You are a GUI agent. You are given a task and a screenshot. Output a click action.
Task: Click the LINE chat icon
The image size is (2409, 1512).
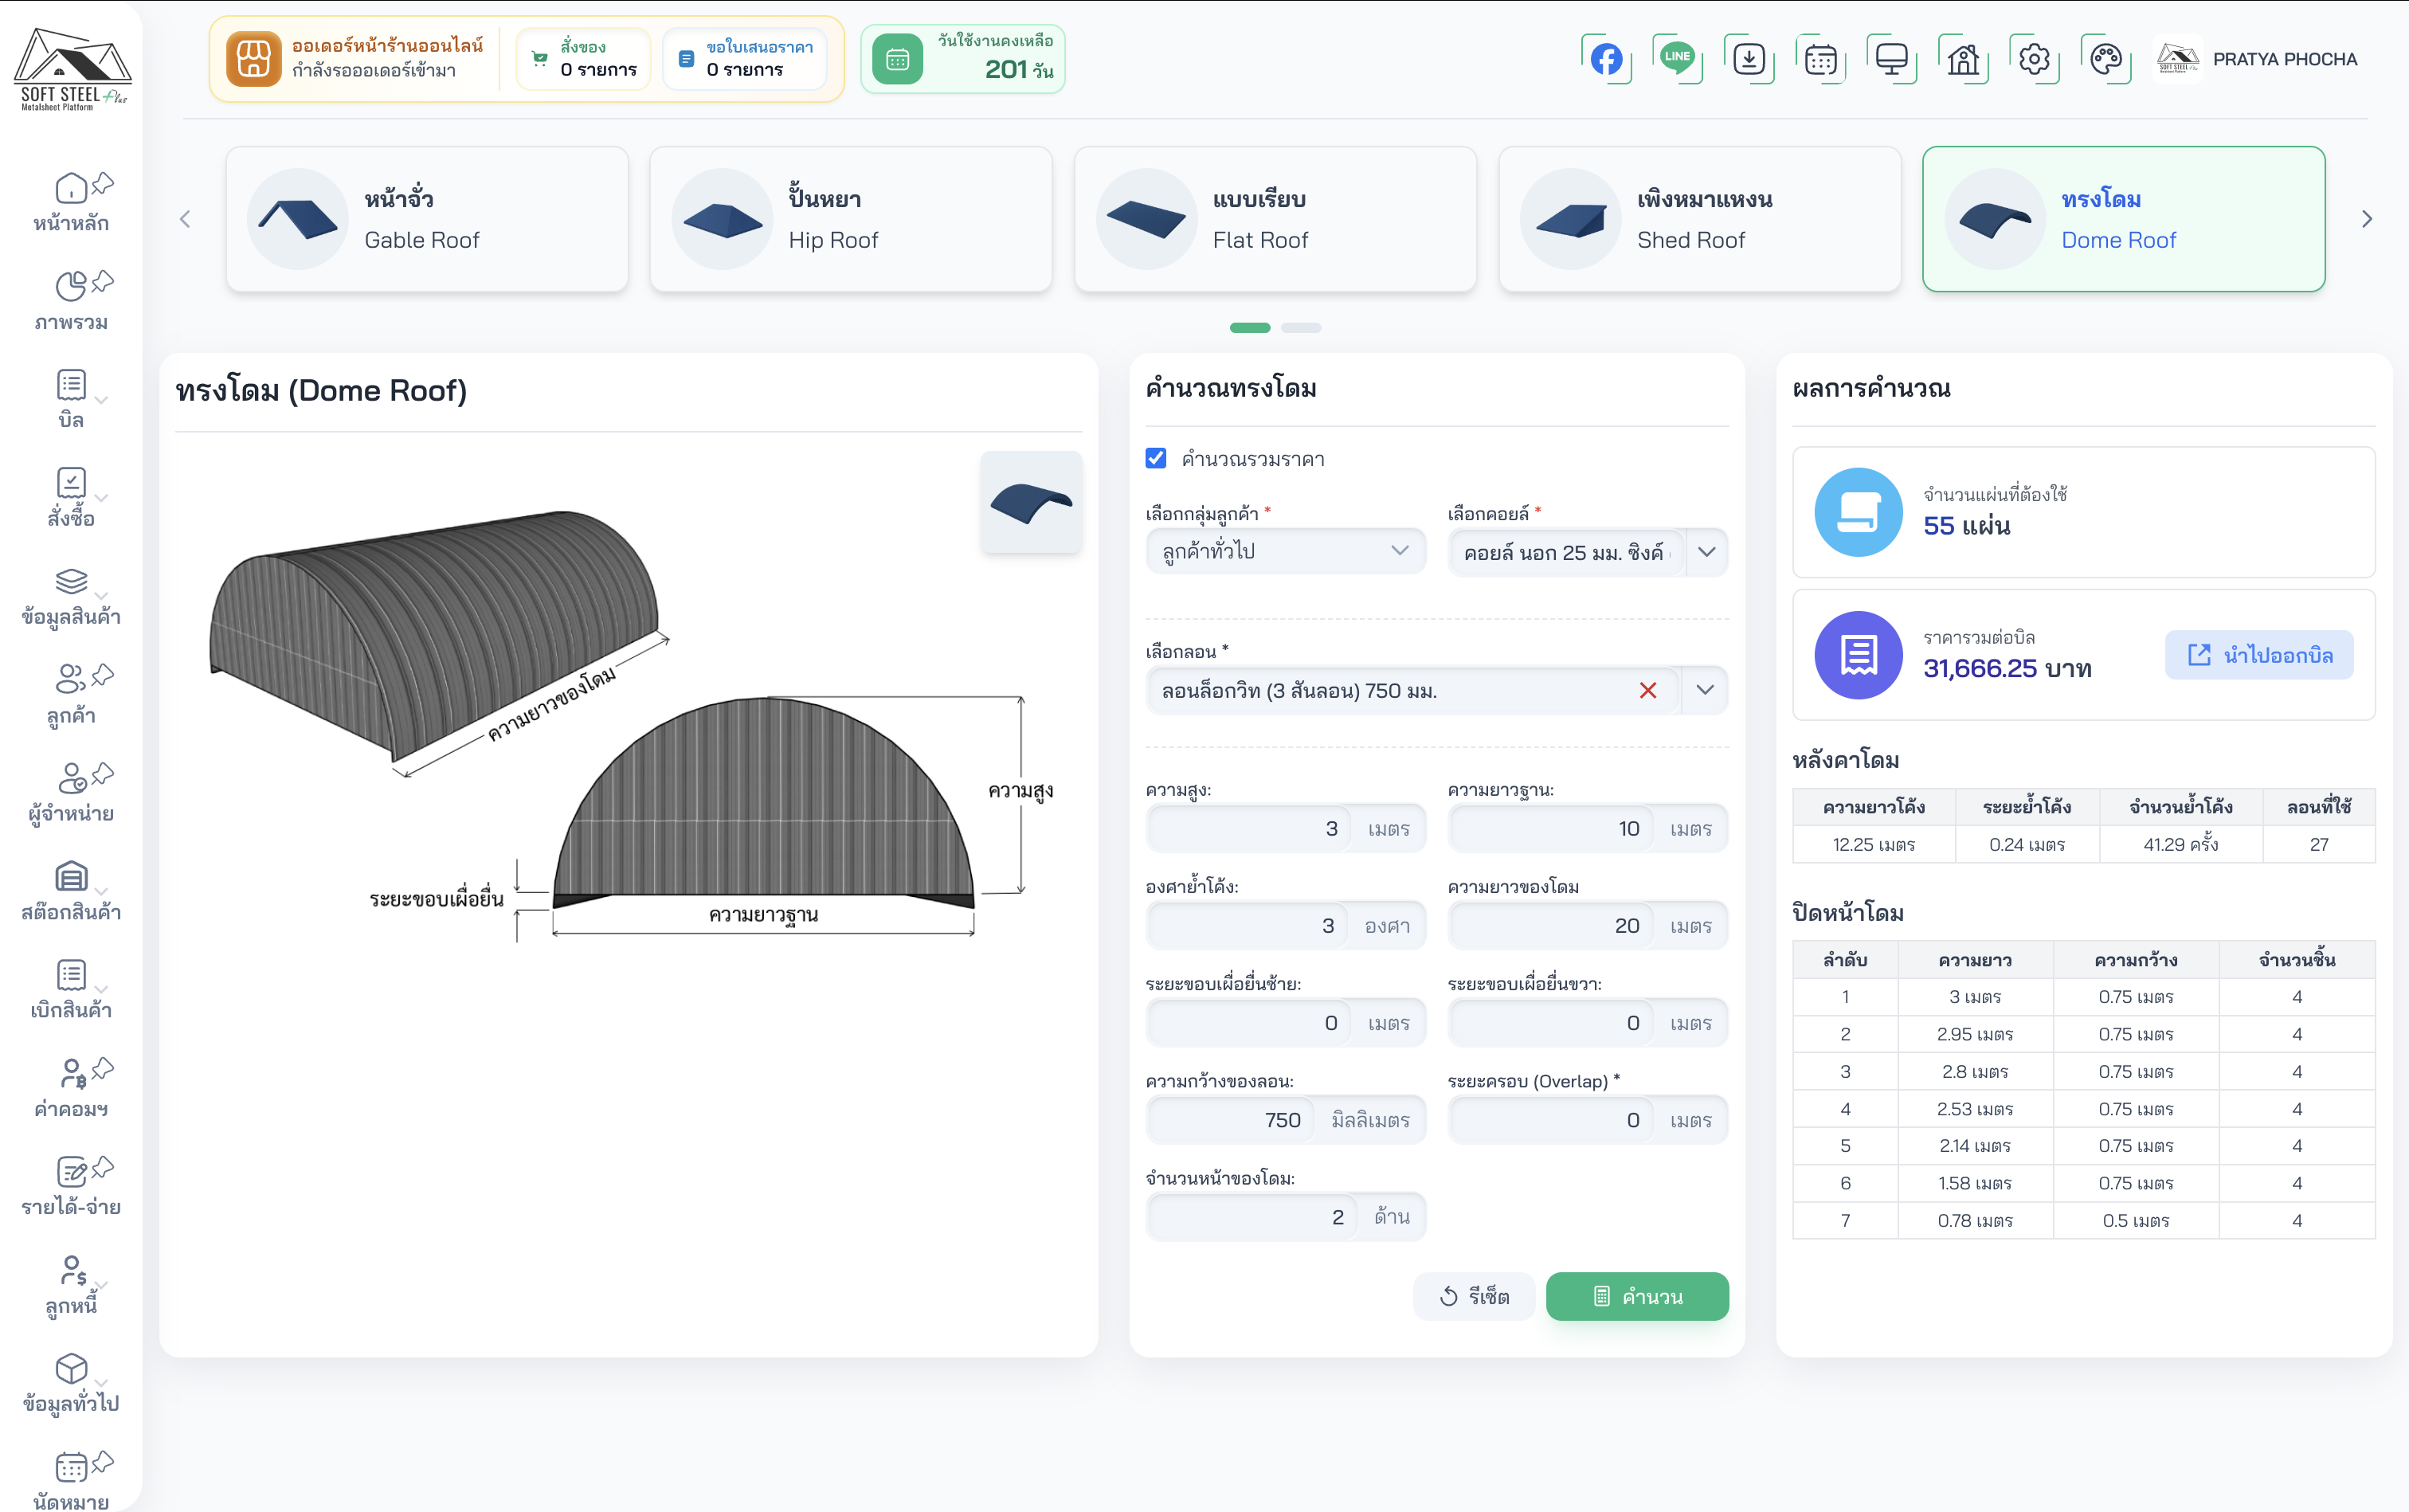(1677, 59)
